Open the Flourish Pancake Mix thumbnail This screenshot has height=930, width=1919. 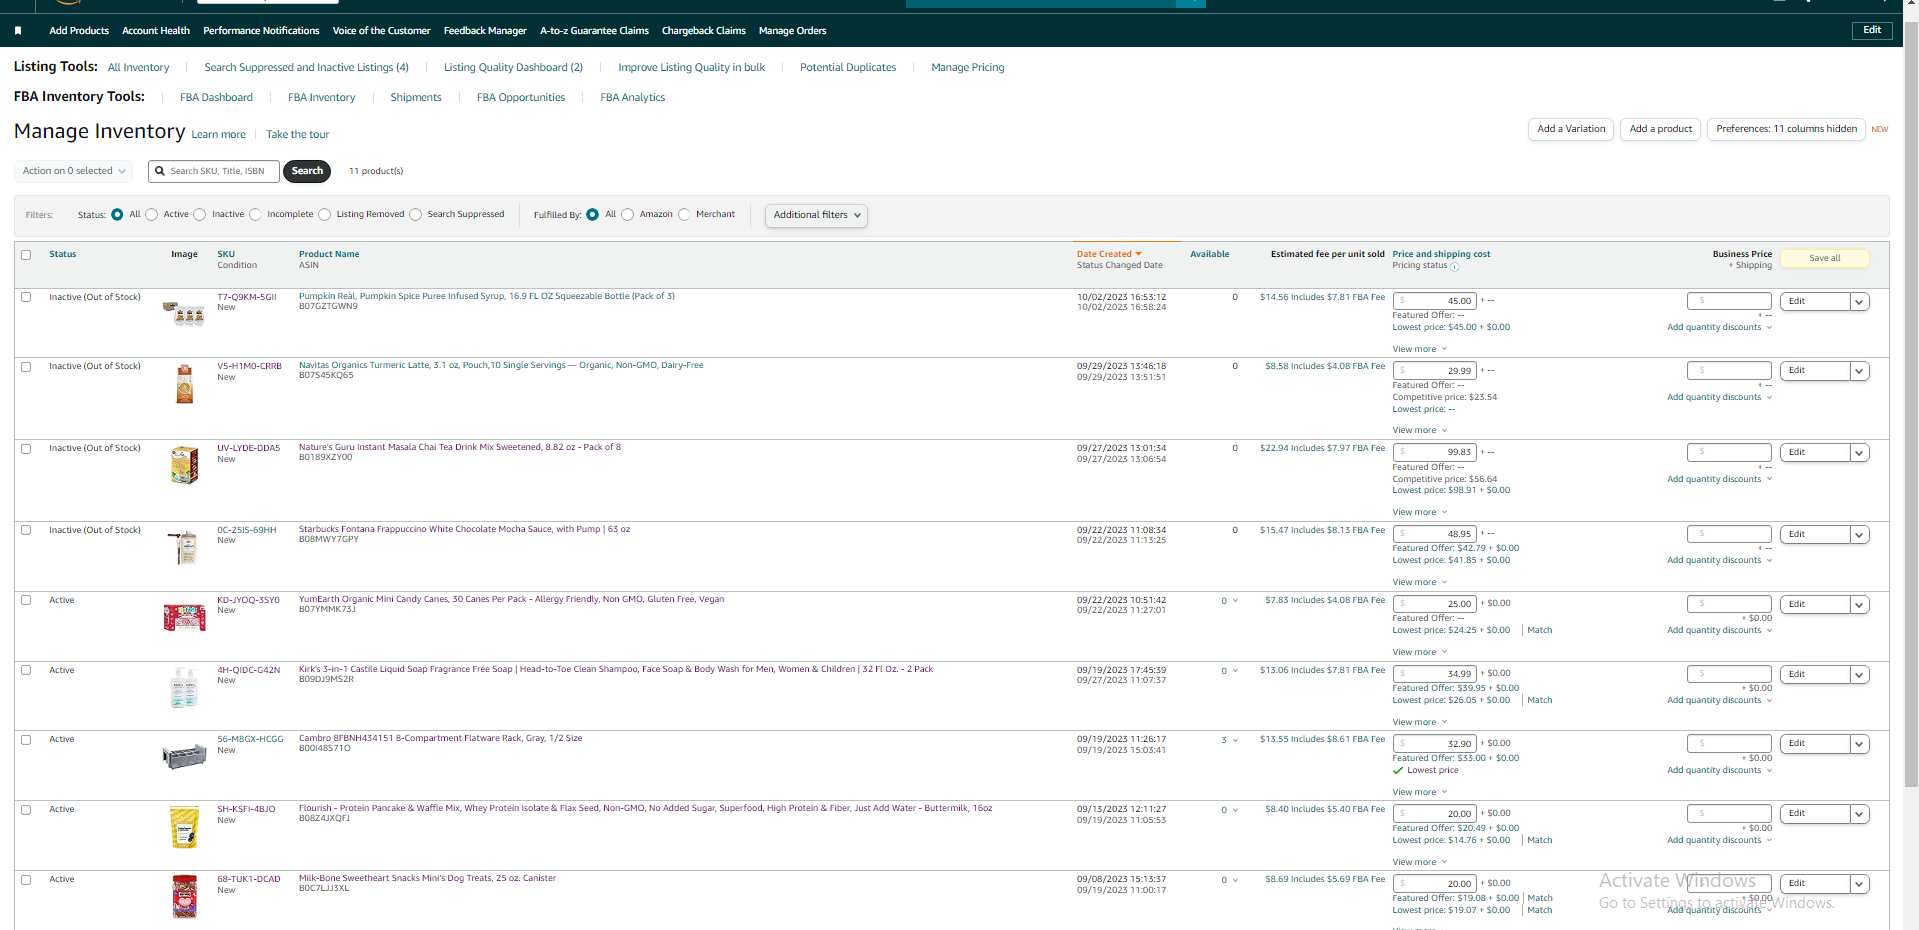(x=184, y=827)
